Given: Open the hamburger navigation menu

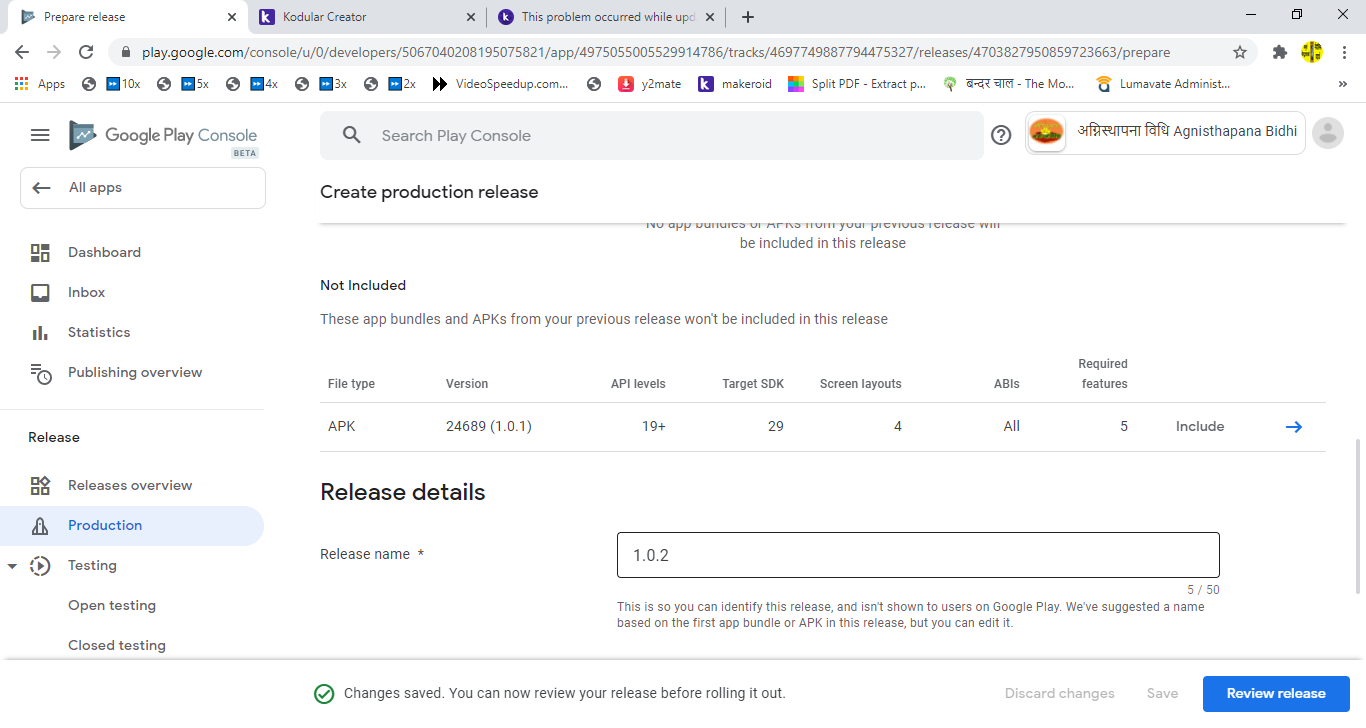Looking at the screenshot, I should click(x=40, y=135).
